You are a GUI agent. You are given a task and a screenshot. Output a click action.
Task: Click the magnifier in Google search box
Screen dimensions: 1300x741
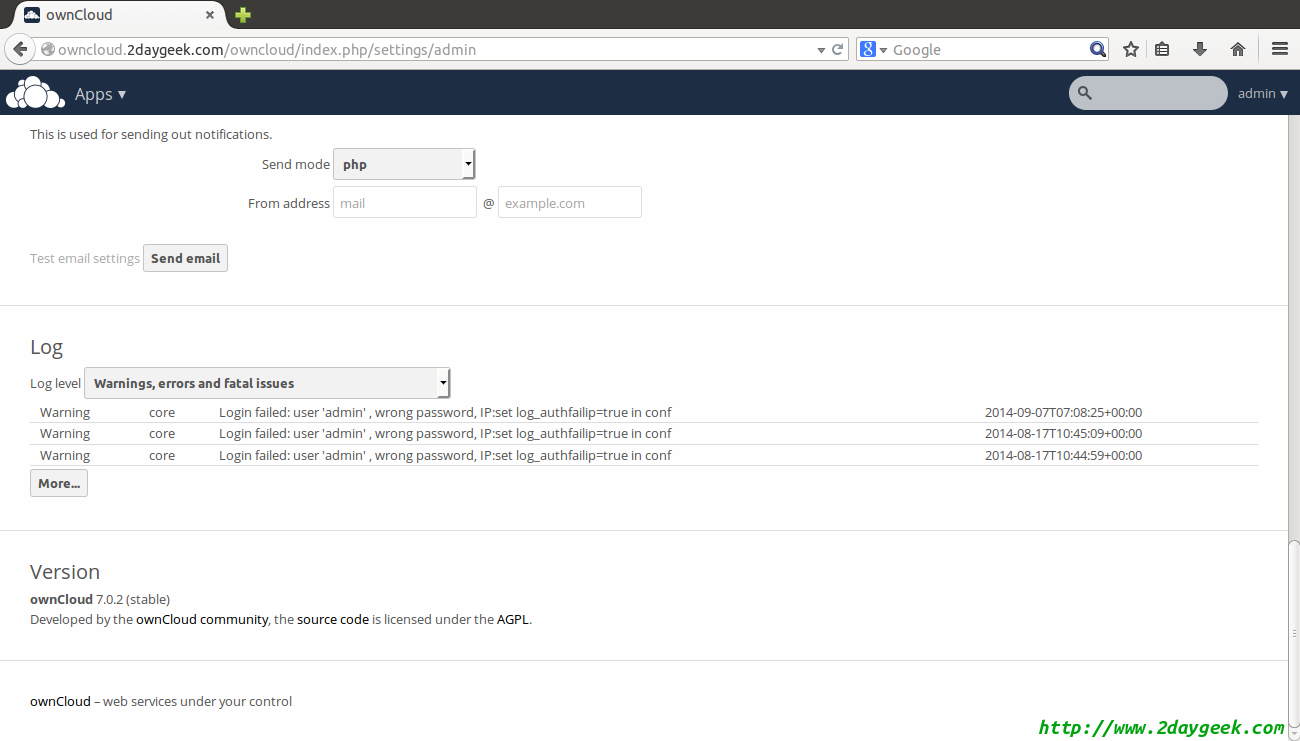pos(1097,49)
